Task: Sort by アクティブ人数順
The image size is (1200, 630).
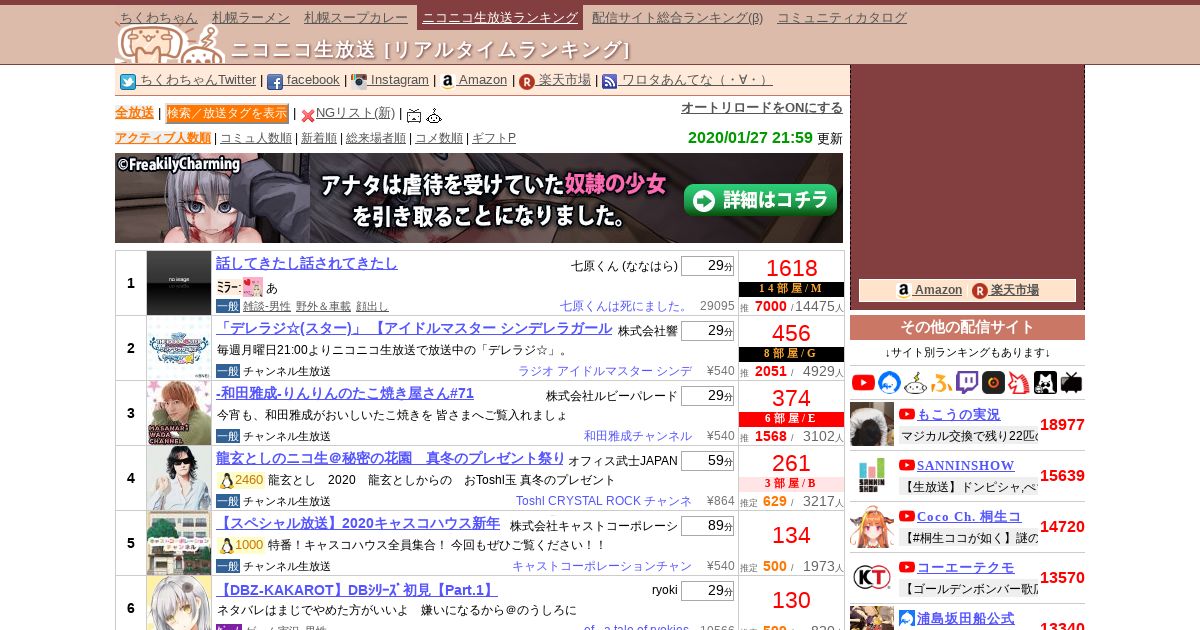Action: coord(163,138)
